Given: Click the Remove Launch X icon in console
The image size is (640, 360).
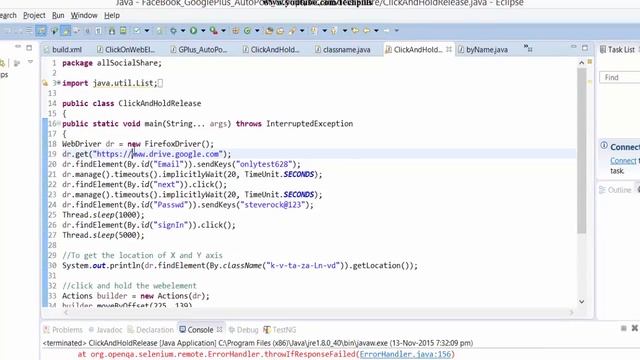Looking at the screenshot, I should (x=635, y=328).
